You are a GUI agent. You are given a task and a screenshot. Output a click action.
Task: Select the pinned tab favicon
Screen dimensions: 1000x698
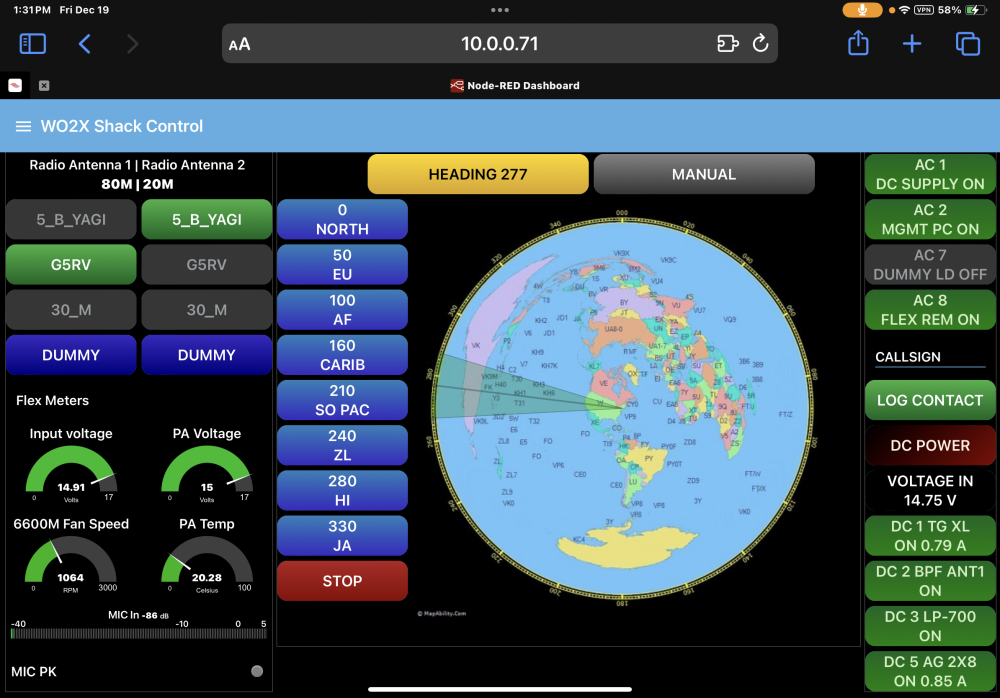(x=15, y=85)
